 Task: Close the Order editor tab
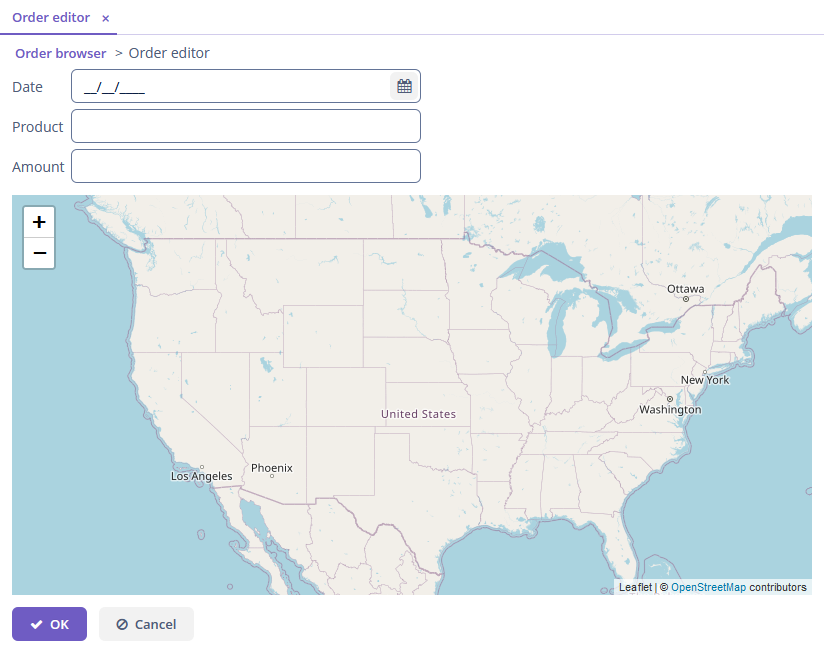pos(106,18)
